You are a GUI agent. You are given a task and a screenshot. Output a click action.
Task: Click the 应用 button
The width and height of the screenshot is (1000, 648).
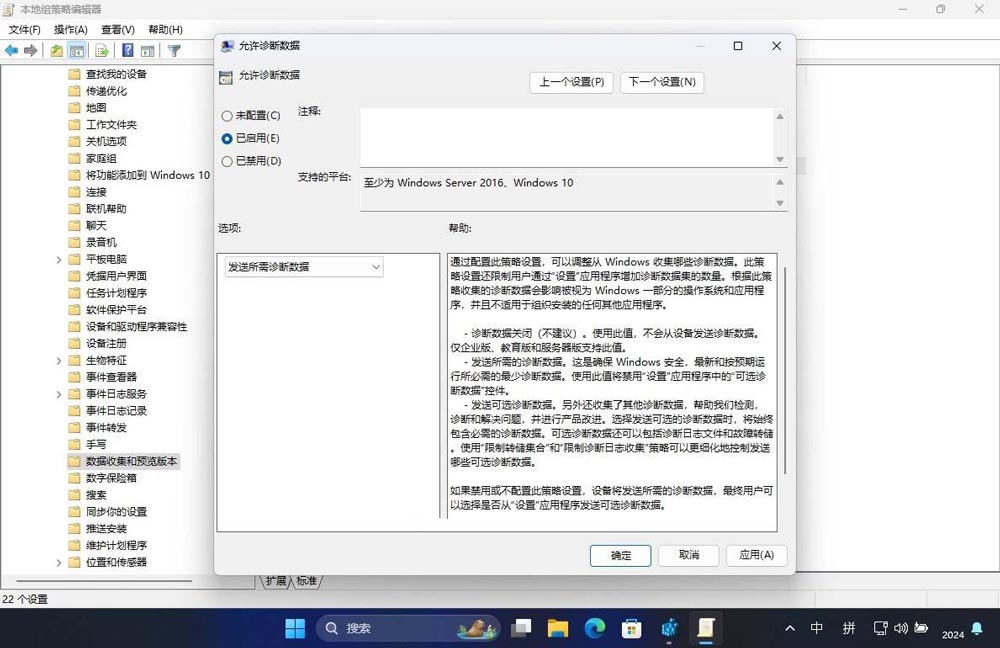point(757,555)
